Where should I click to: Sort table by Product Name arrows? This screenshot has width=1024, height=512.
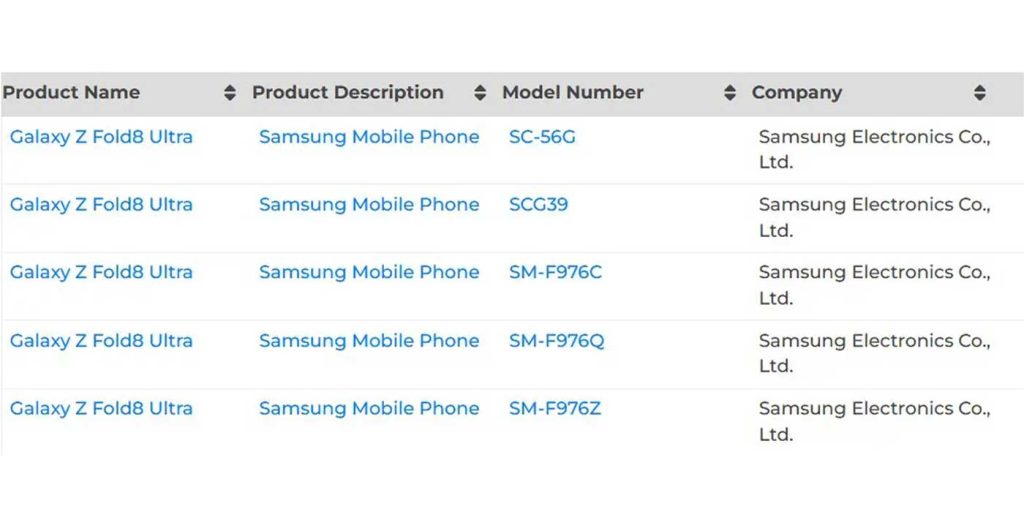click(x=230, y=93)
